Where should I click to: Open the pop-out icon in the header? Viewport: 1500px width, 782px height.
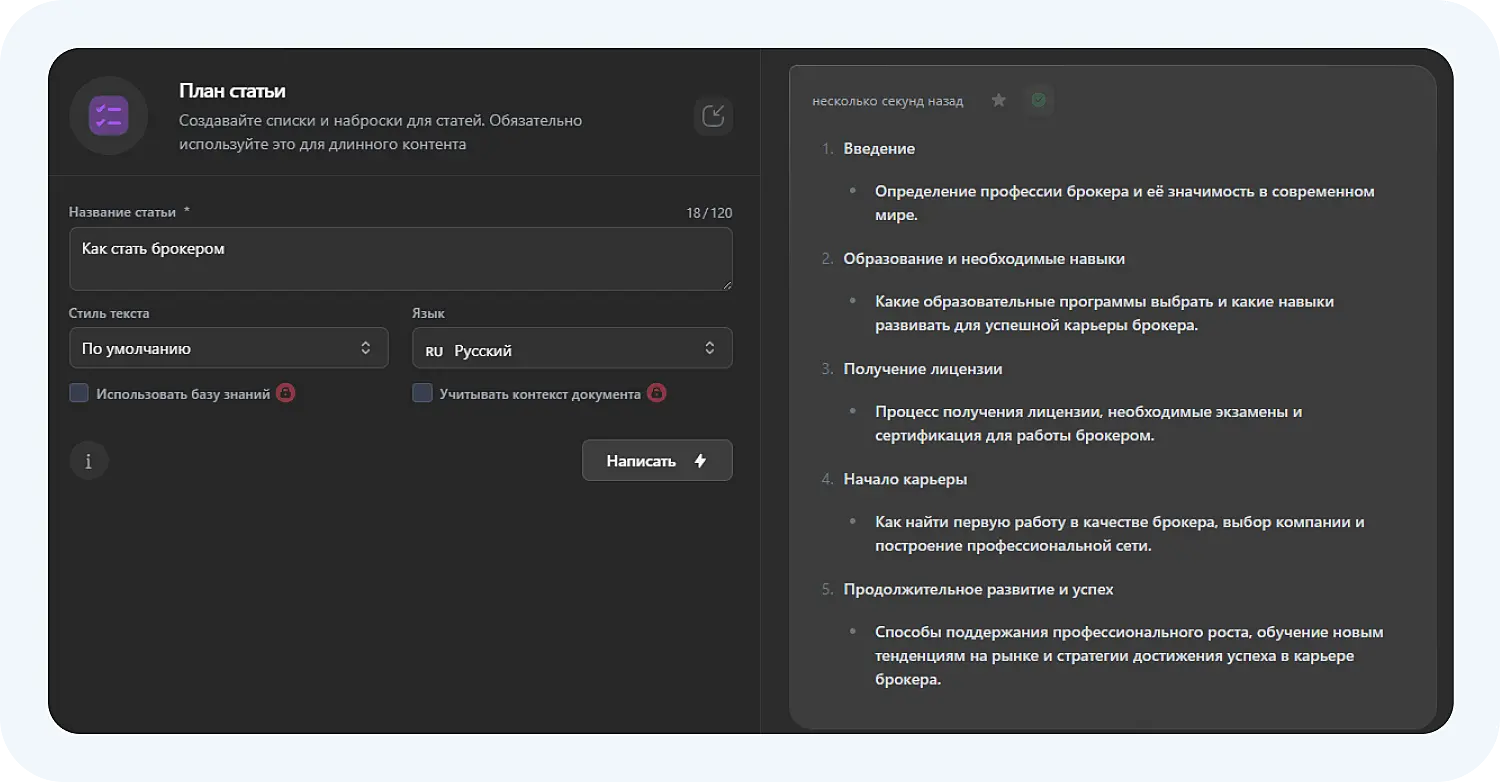pyautogui.click(x=713, y=116)
